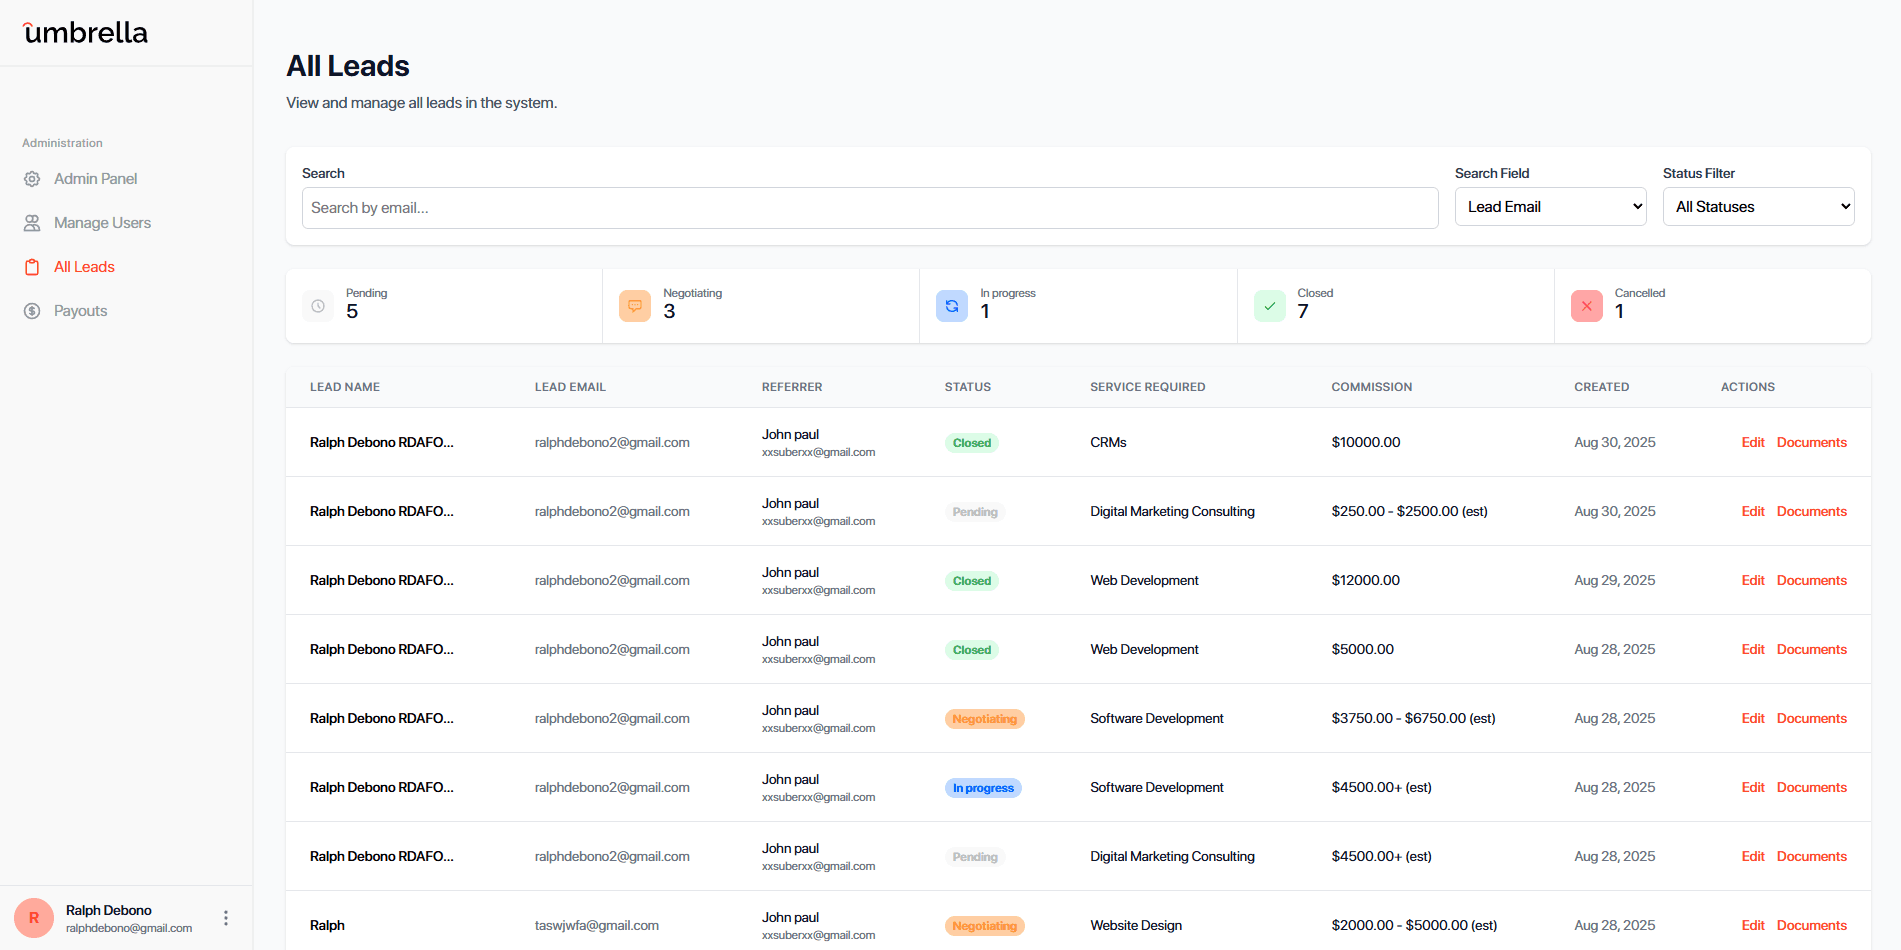
Task: Edit the Website Design lead
Action: point(1753,925)
